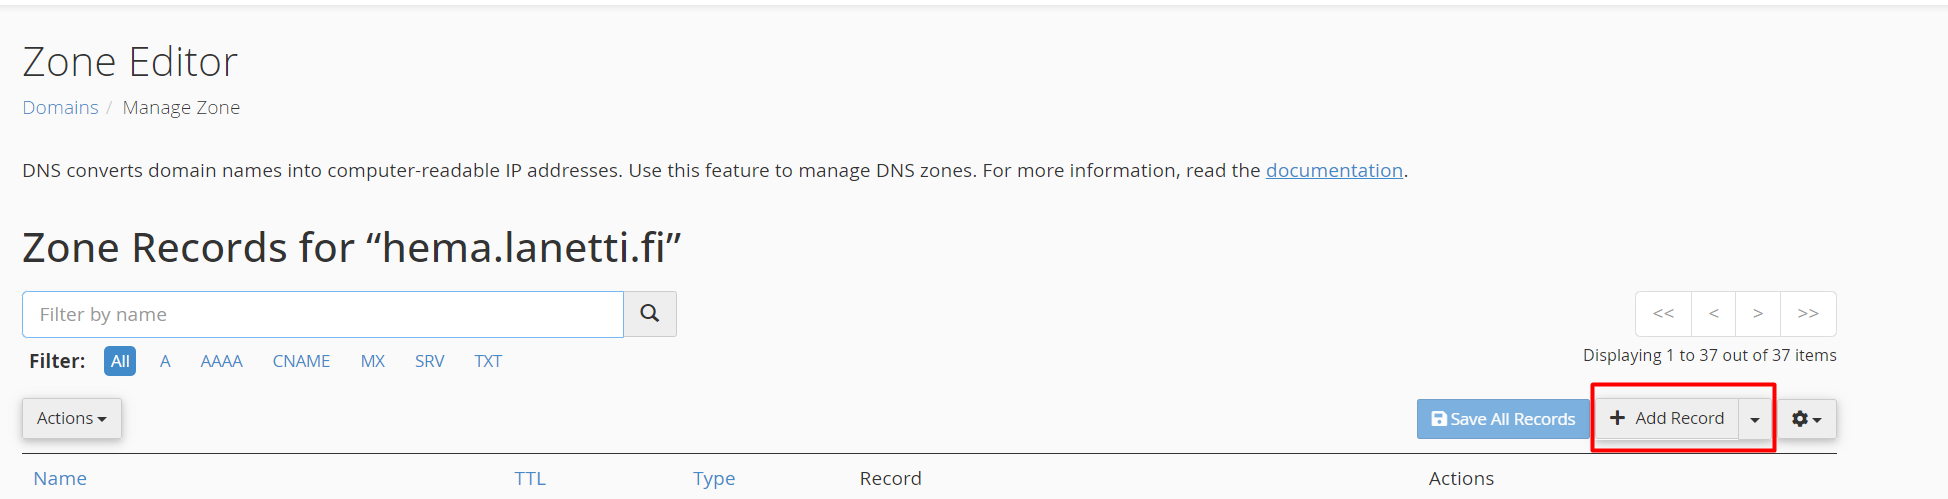Viewport: 1948px width, 499px height.
Task: Go to the next page of records
Action: pyautogui.click(x=1758, y=314)
